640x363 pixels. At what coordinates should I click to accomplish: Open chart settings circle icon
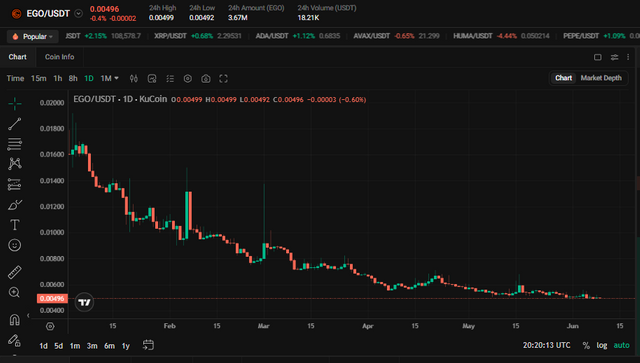tap(188, 78)
